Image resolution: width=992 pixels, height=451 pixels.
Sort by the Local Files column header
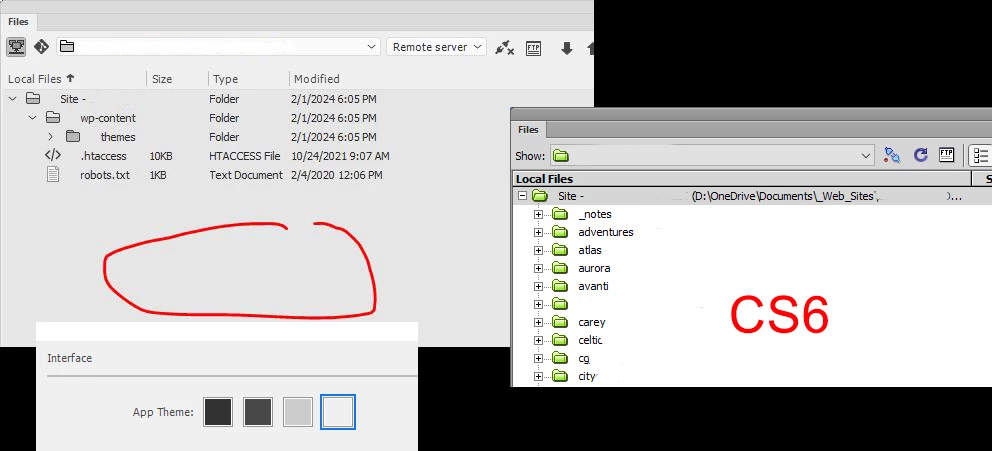pos(41,79)
